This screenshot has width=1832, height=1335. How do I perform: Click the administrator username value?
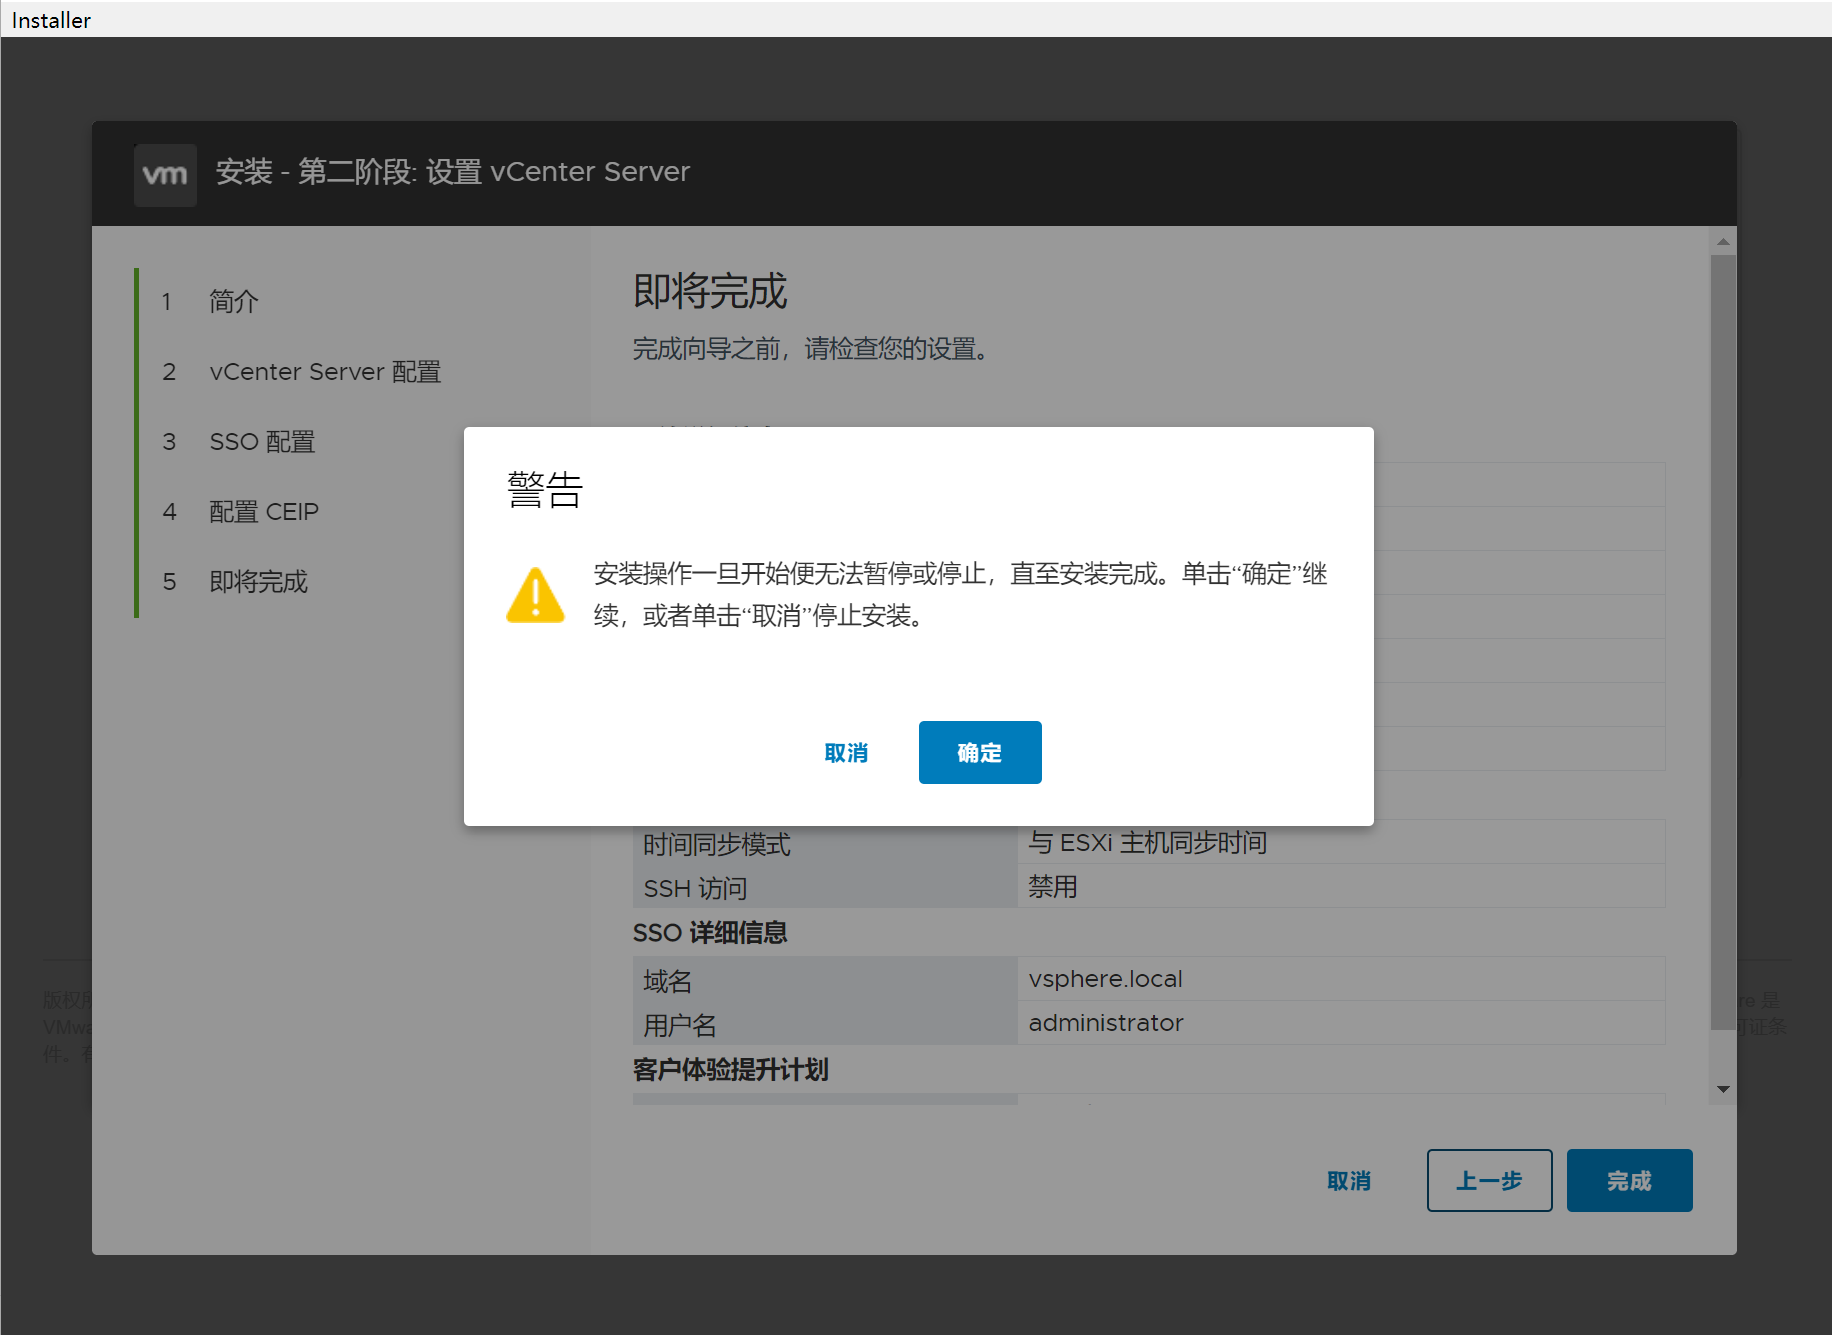pos(1105,1023)
